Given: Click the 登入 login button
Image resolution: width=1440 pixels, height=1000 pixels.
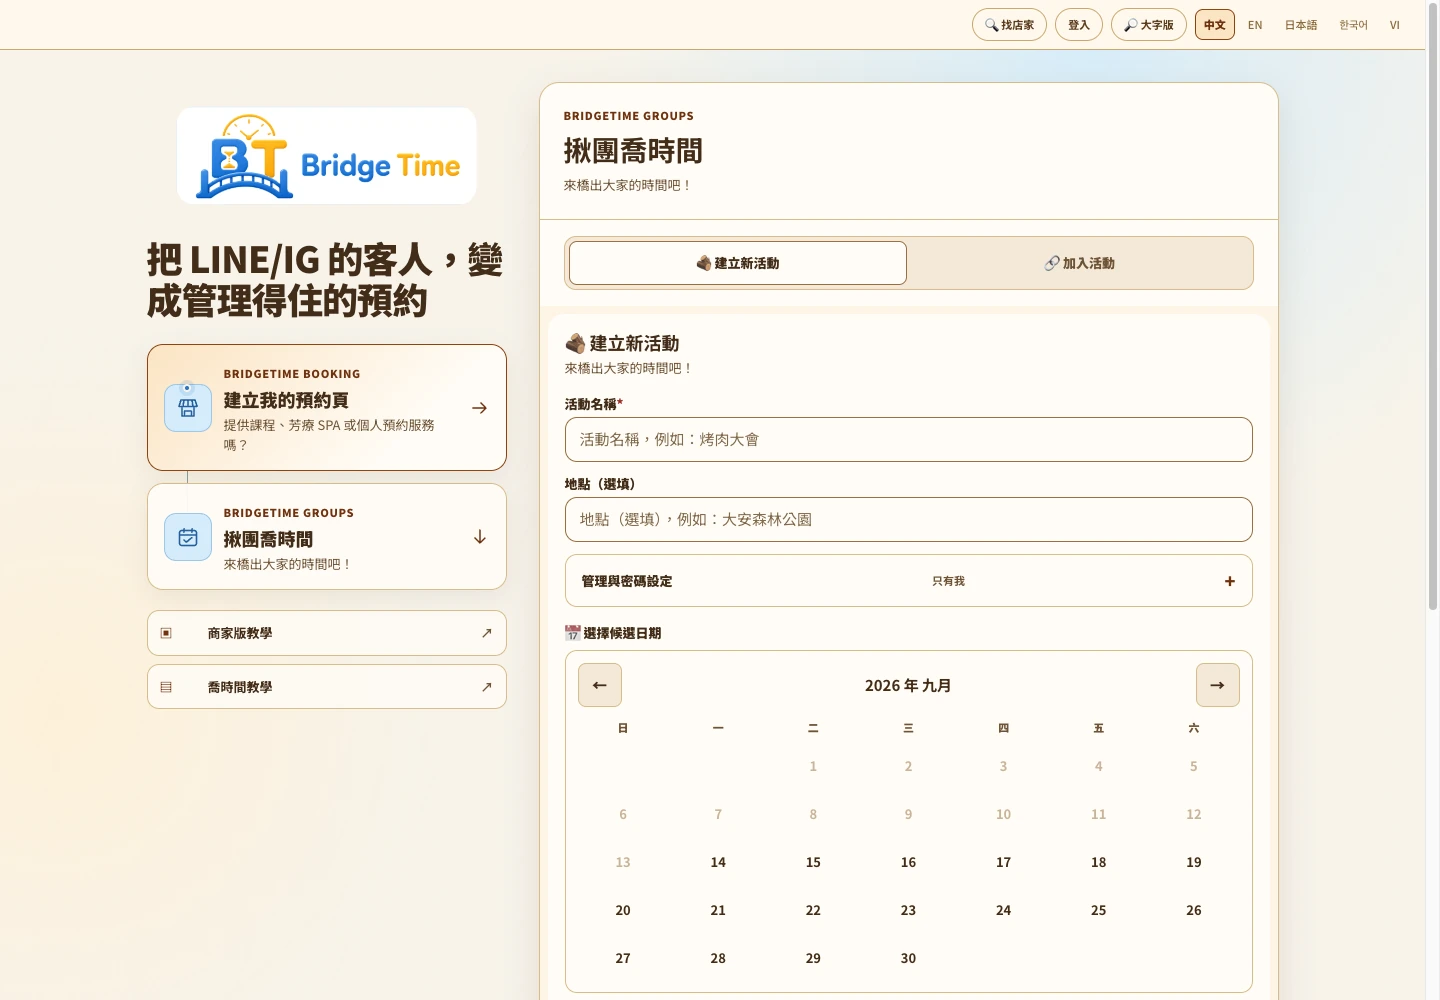Looking at the screenshot, I should pos(1079,25).
